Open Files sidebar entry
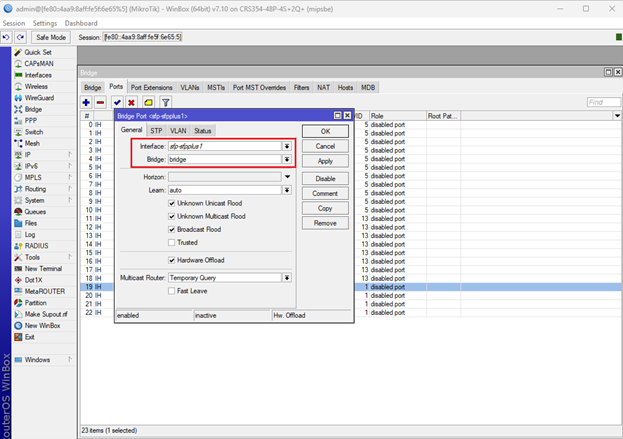 click(x=31, y=224)
